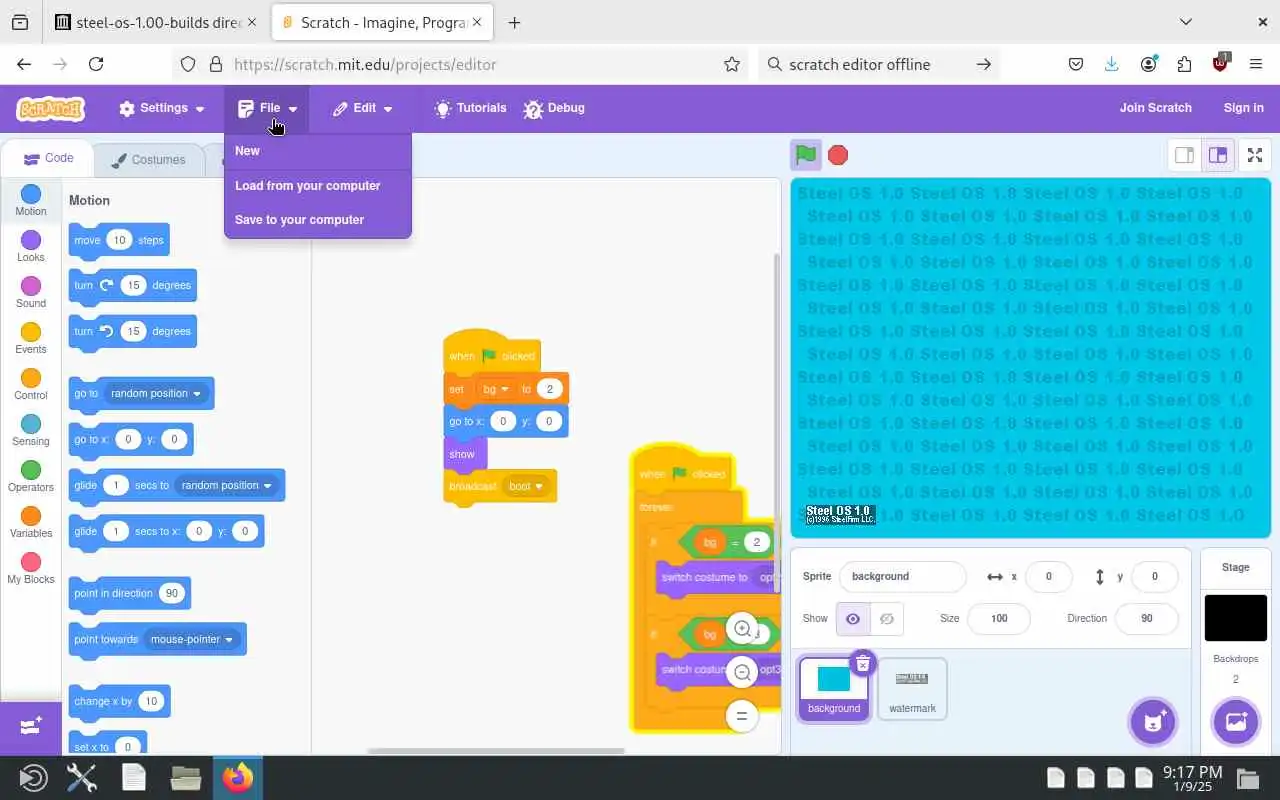Screen dimensions: 1280x800
Task: Click the browser address bar
Action: pos(460,64)
